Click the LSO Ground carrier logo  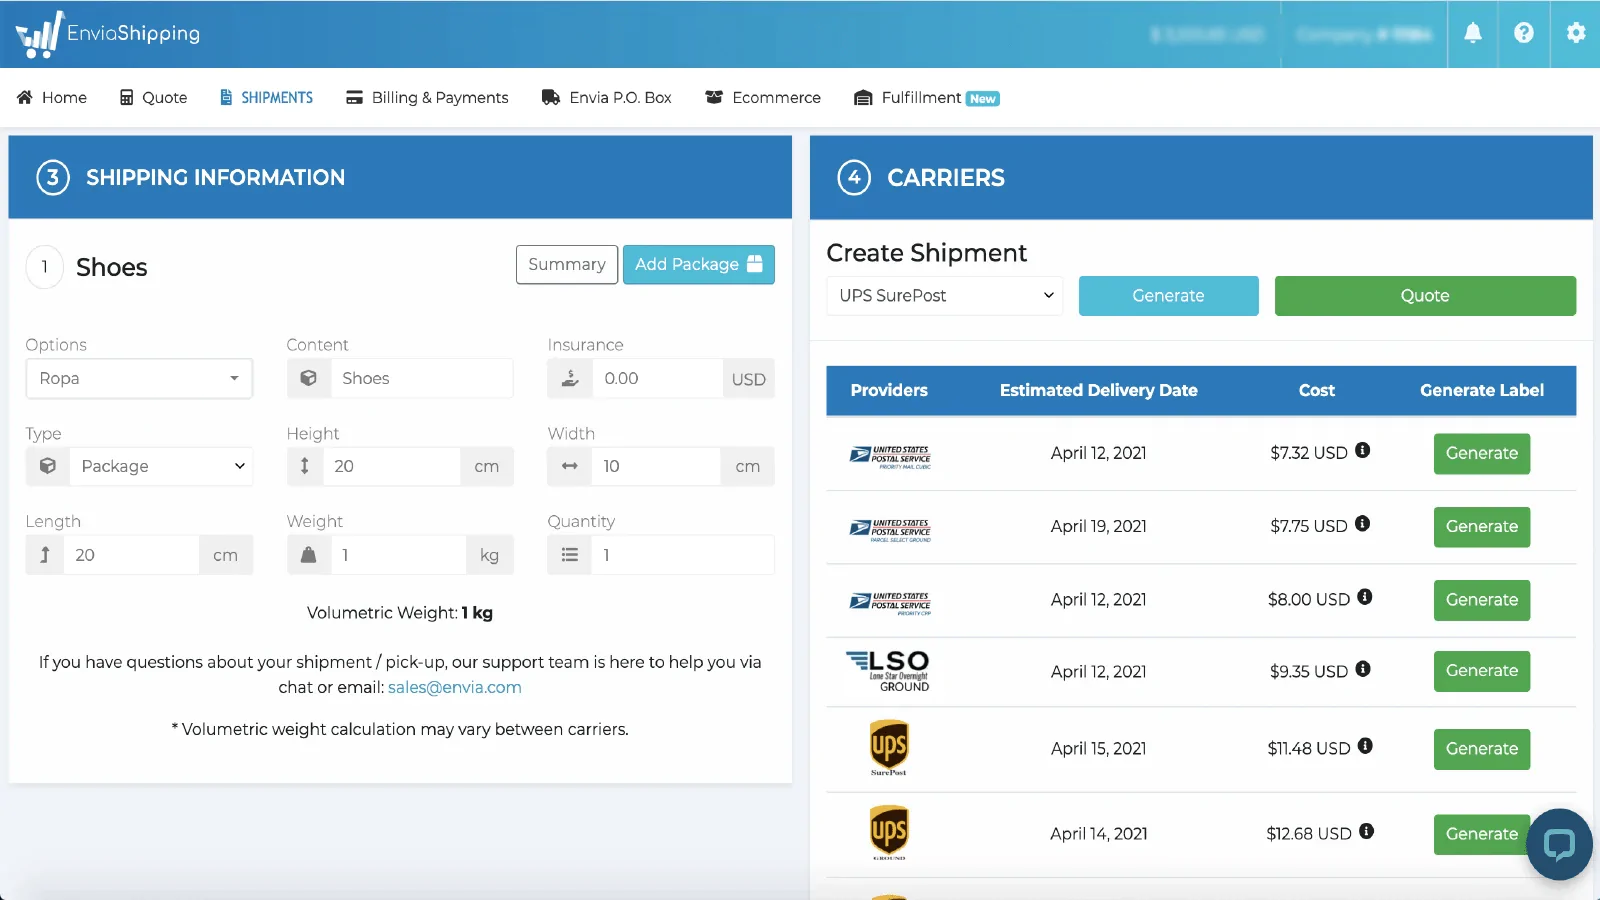click(x=888, y=671)
